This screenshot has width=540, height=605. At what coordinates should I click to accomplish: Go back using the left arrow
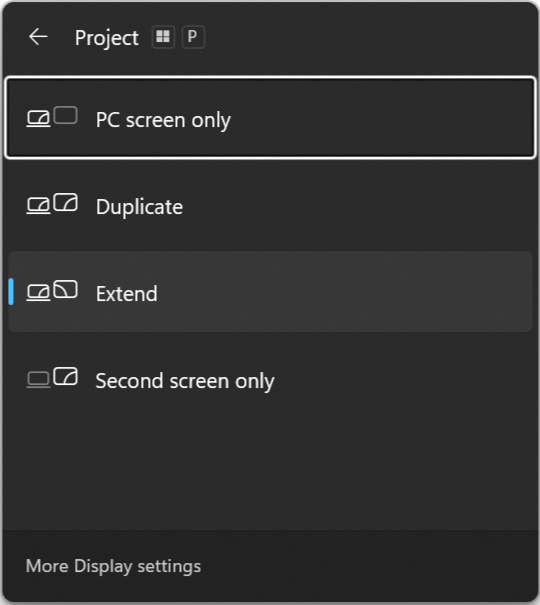coord(38,37)
